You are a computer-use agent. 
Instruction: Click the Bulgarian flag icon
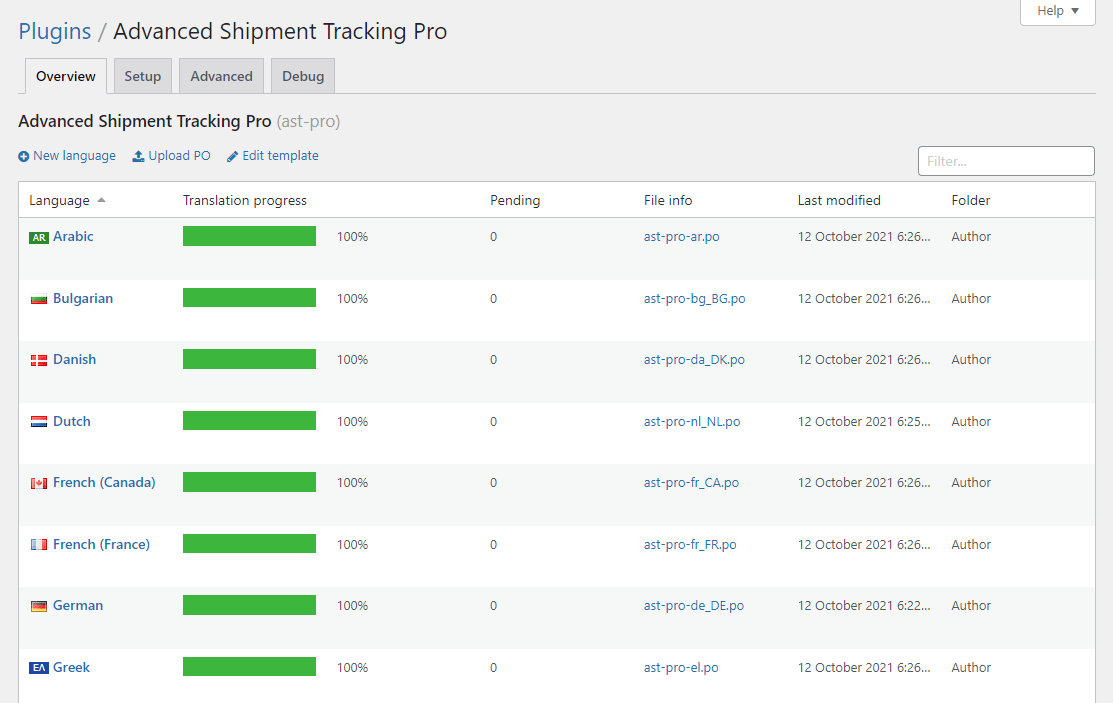point(39,299)
